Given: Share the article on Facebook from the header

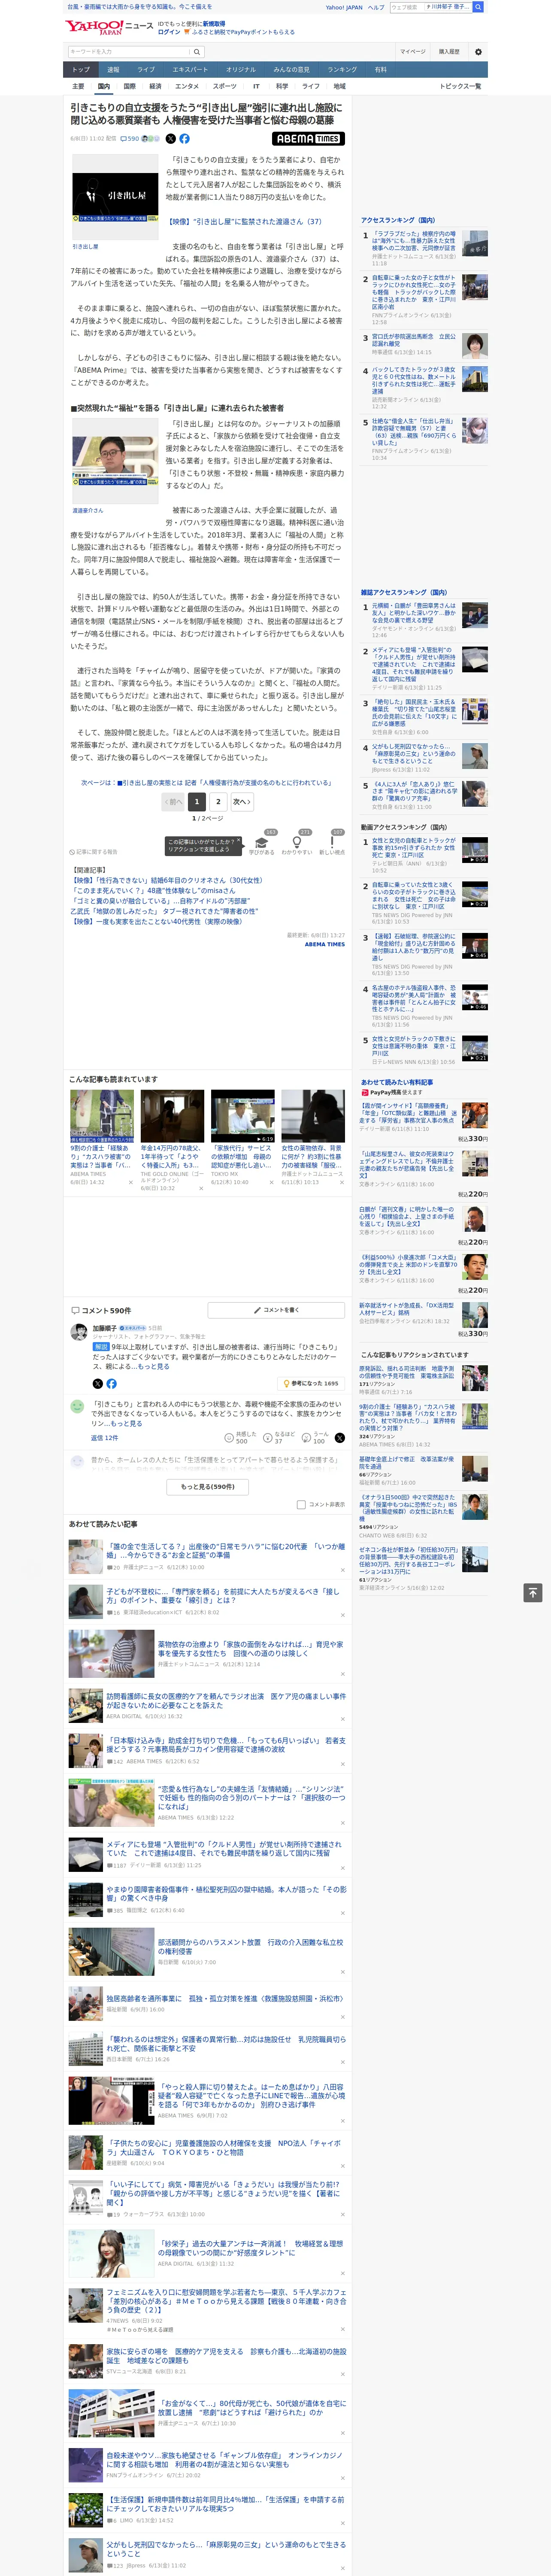Looking at the screenshot, I should [x=184, y=139].
